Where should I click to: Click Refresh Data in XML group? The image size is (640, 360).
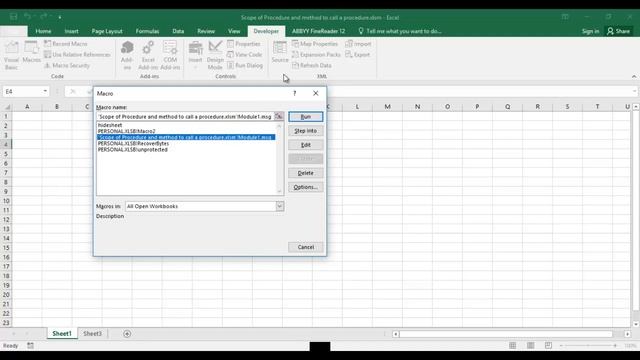312,65
